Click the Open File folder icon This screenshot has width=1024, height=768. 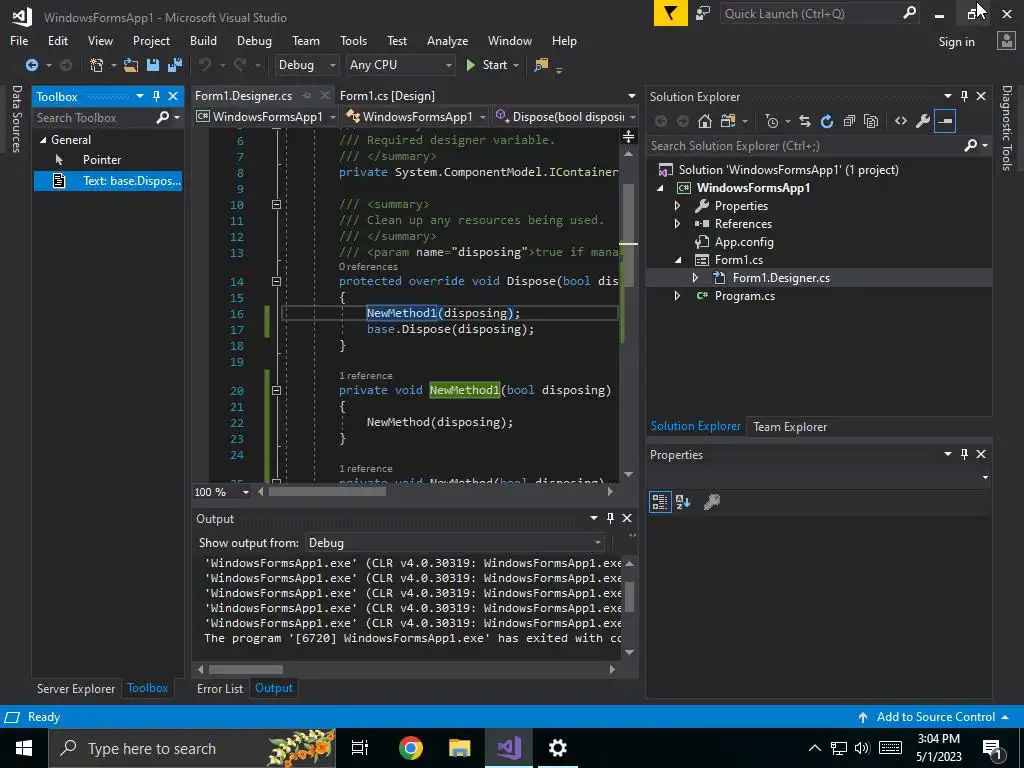(131, 65)
